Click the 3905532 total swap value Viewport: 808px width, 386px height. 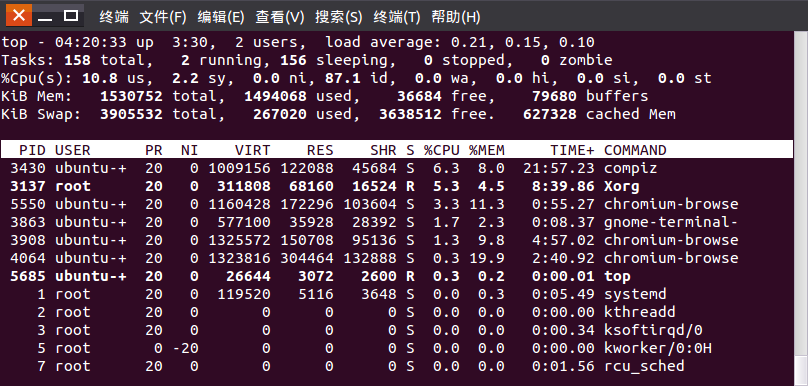[131, 114]
